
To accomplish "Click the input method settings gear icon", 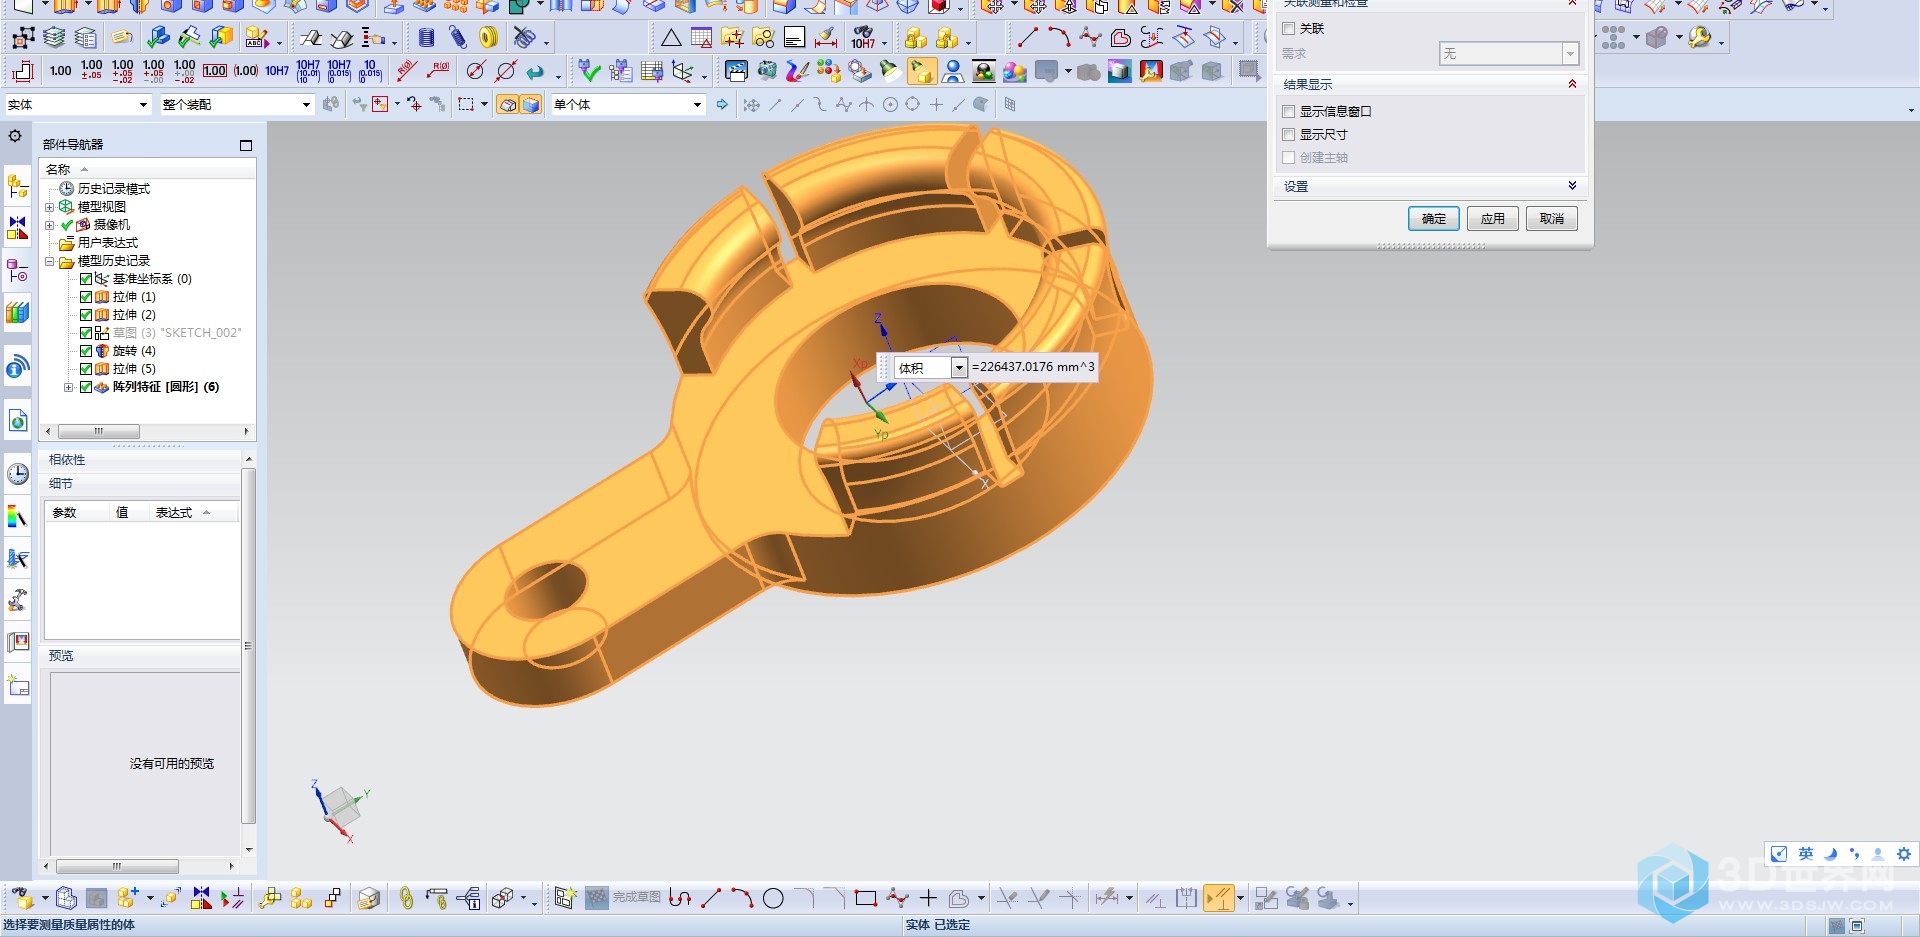I will tap(1903, 854).
